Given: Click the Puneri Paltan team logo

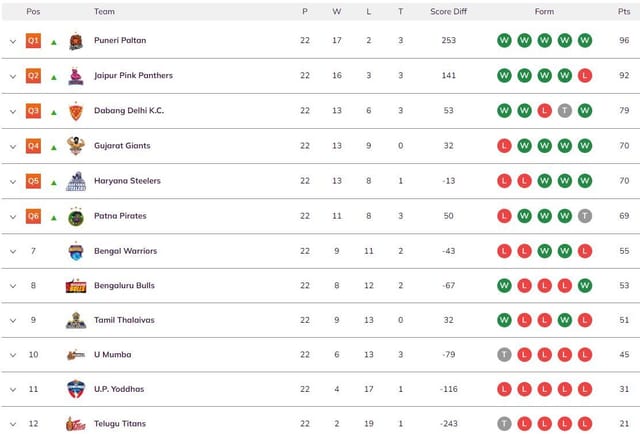Looking at the screenshot, I should pos(76,41).
